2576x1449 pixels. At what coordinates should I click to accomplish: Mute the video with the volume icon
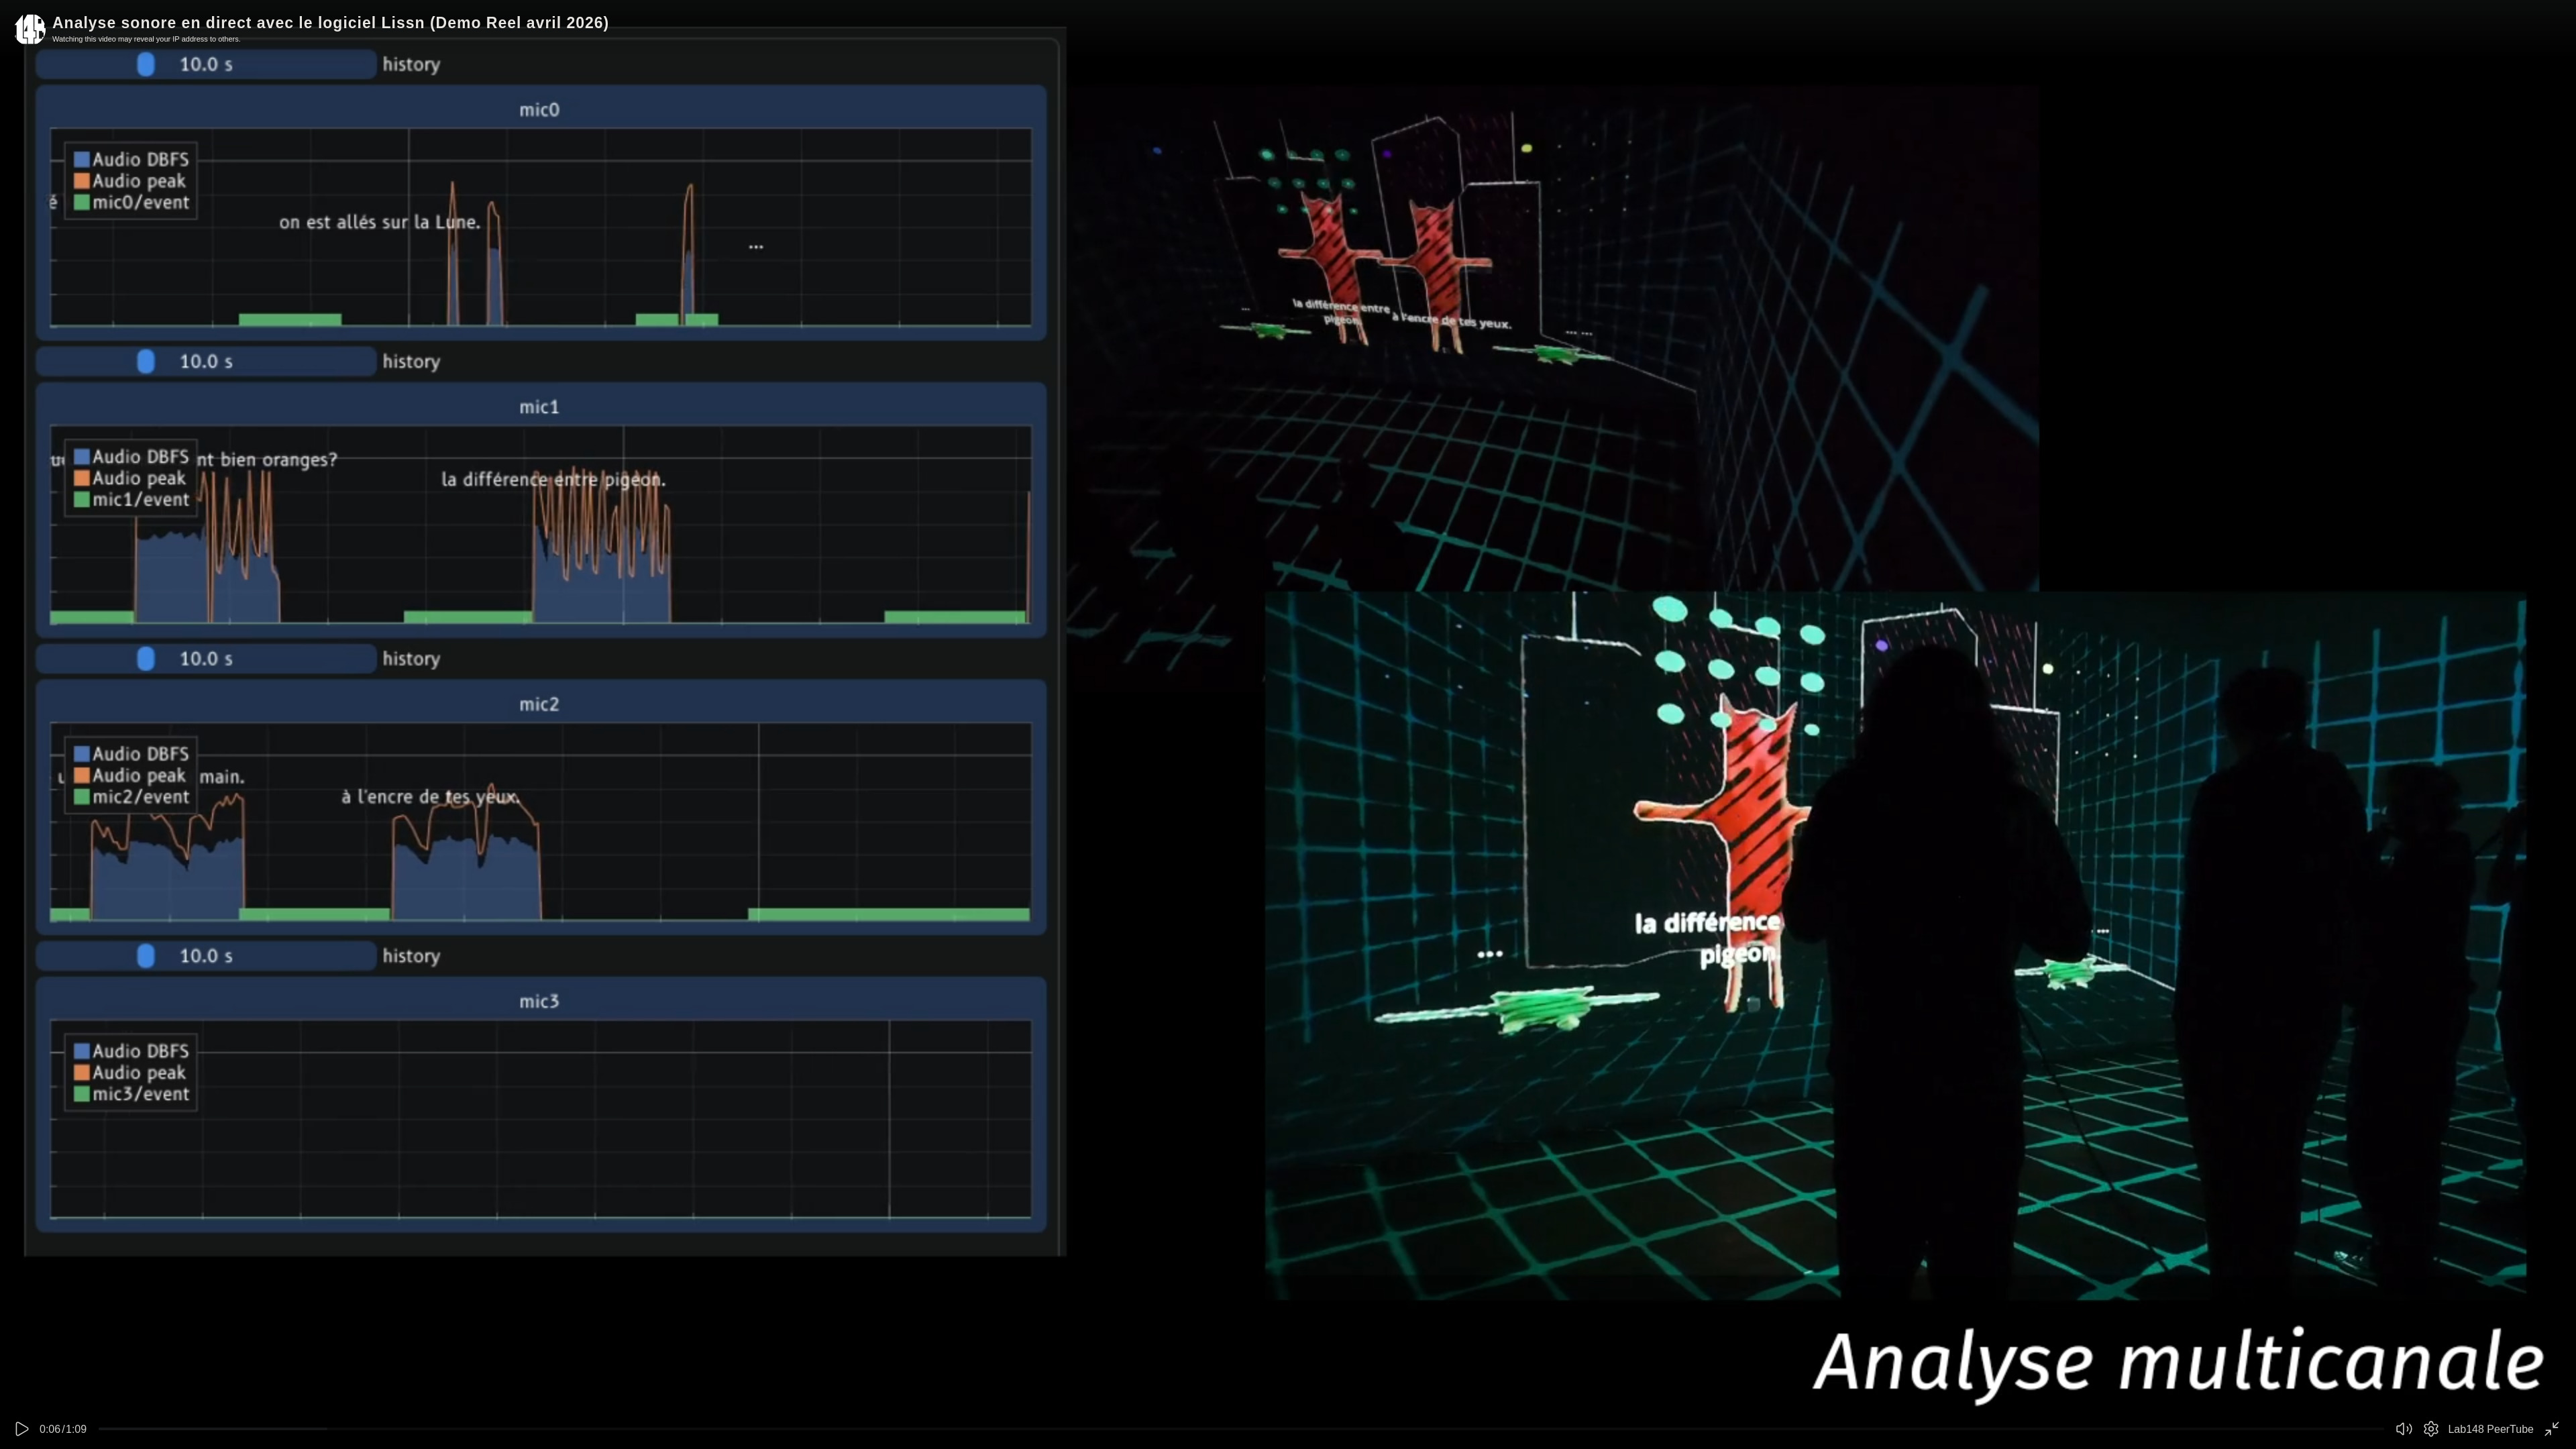2403,1429
